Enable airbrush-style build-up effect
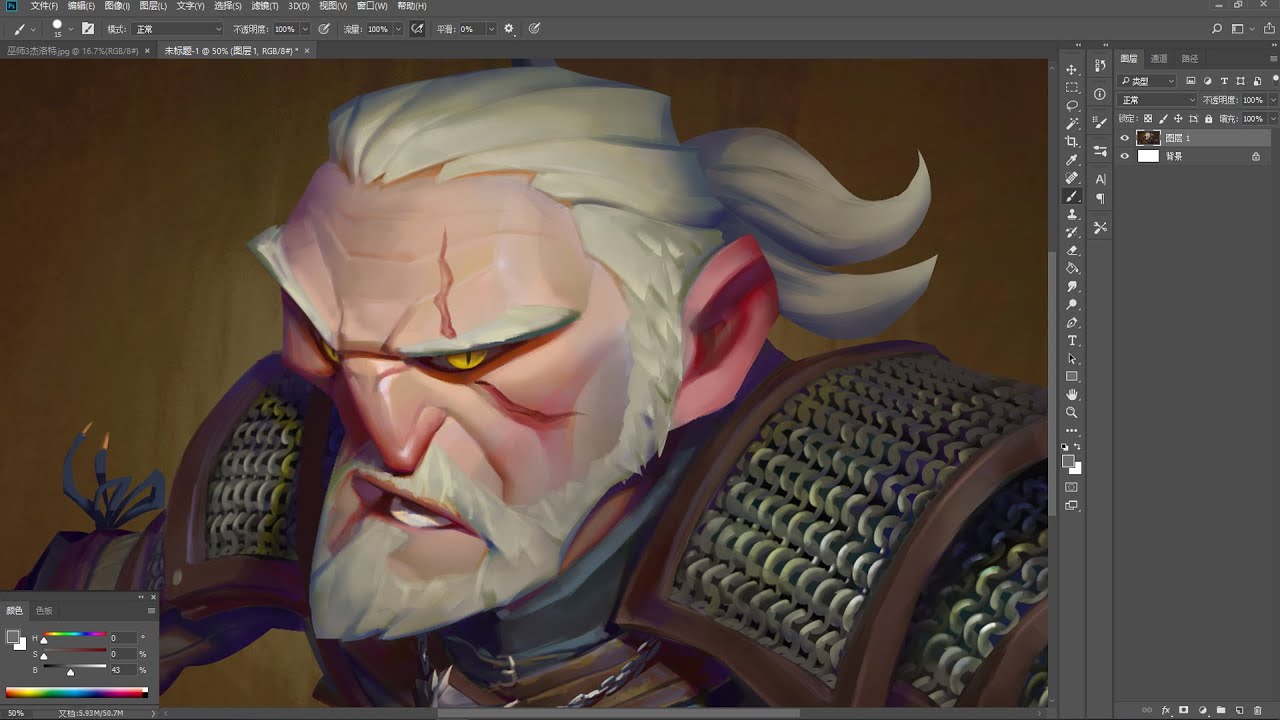 417,29
